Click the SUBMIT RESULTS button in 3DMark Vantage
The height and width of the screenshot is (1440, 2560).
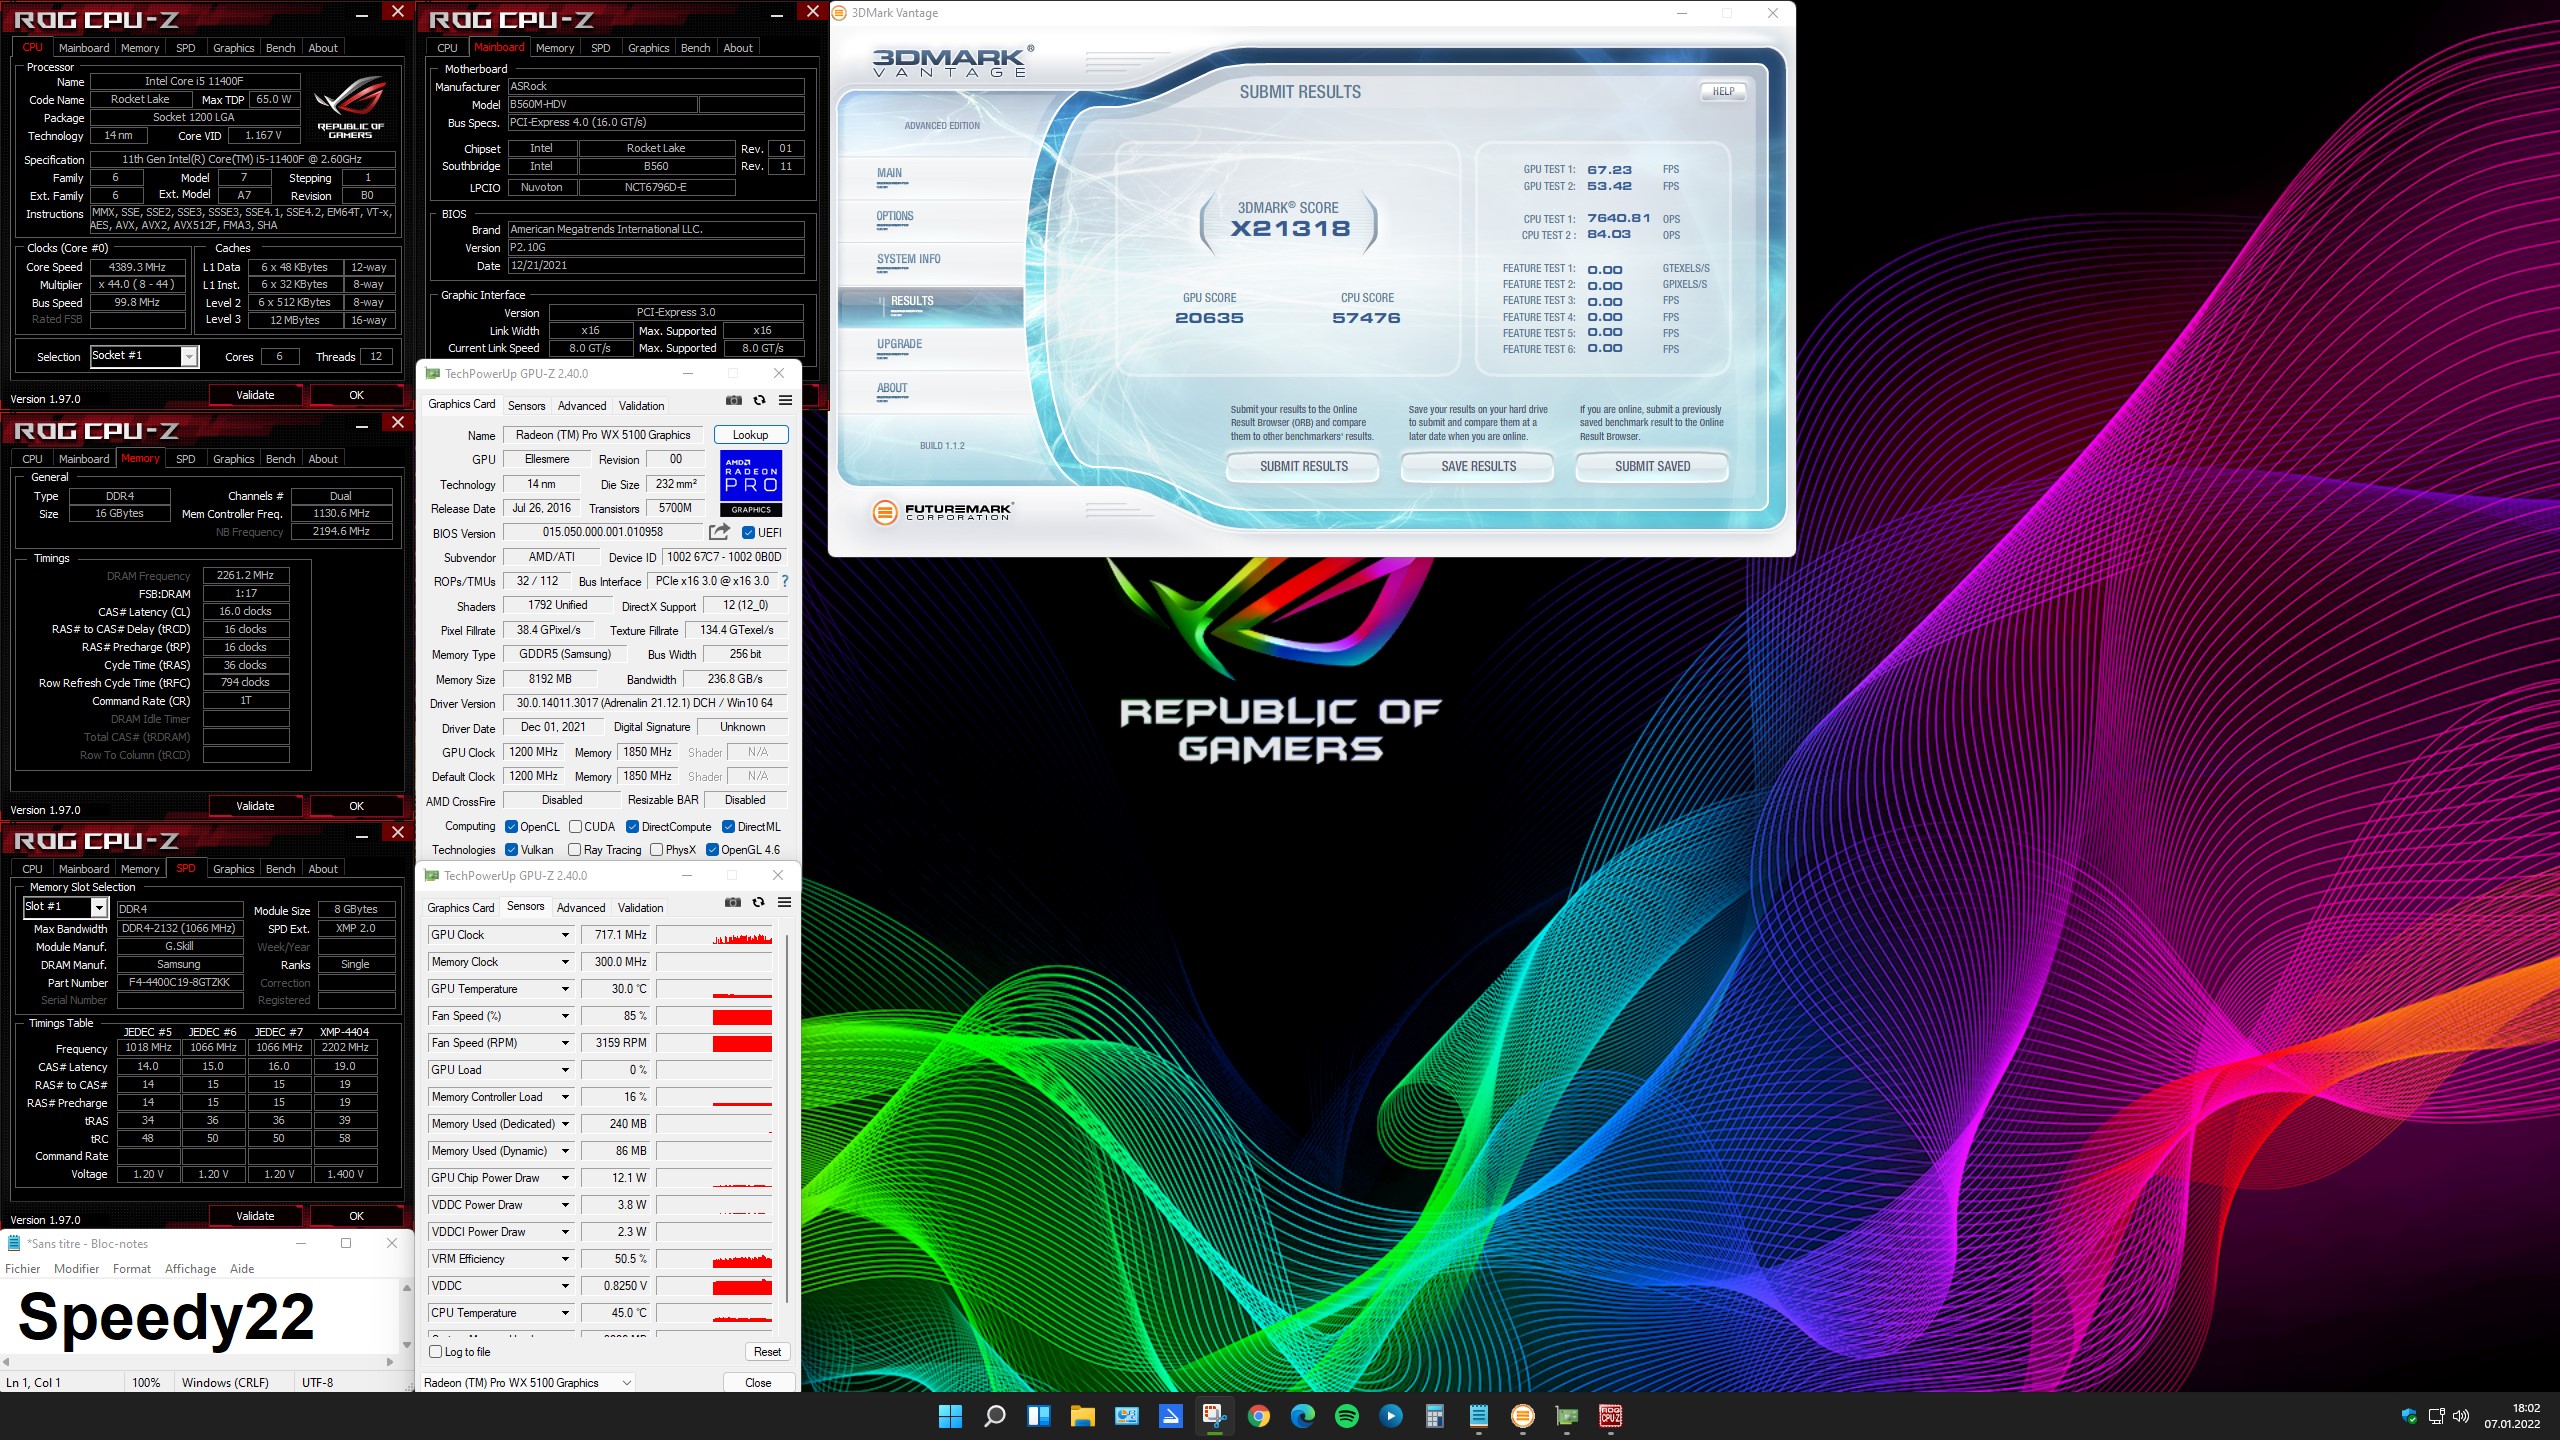(x=1303, y=467)
